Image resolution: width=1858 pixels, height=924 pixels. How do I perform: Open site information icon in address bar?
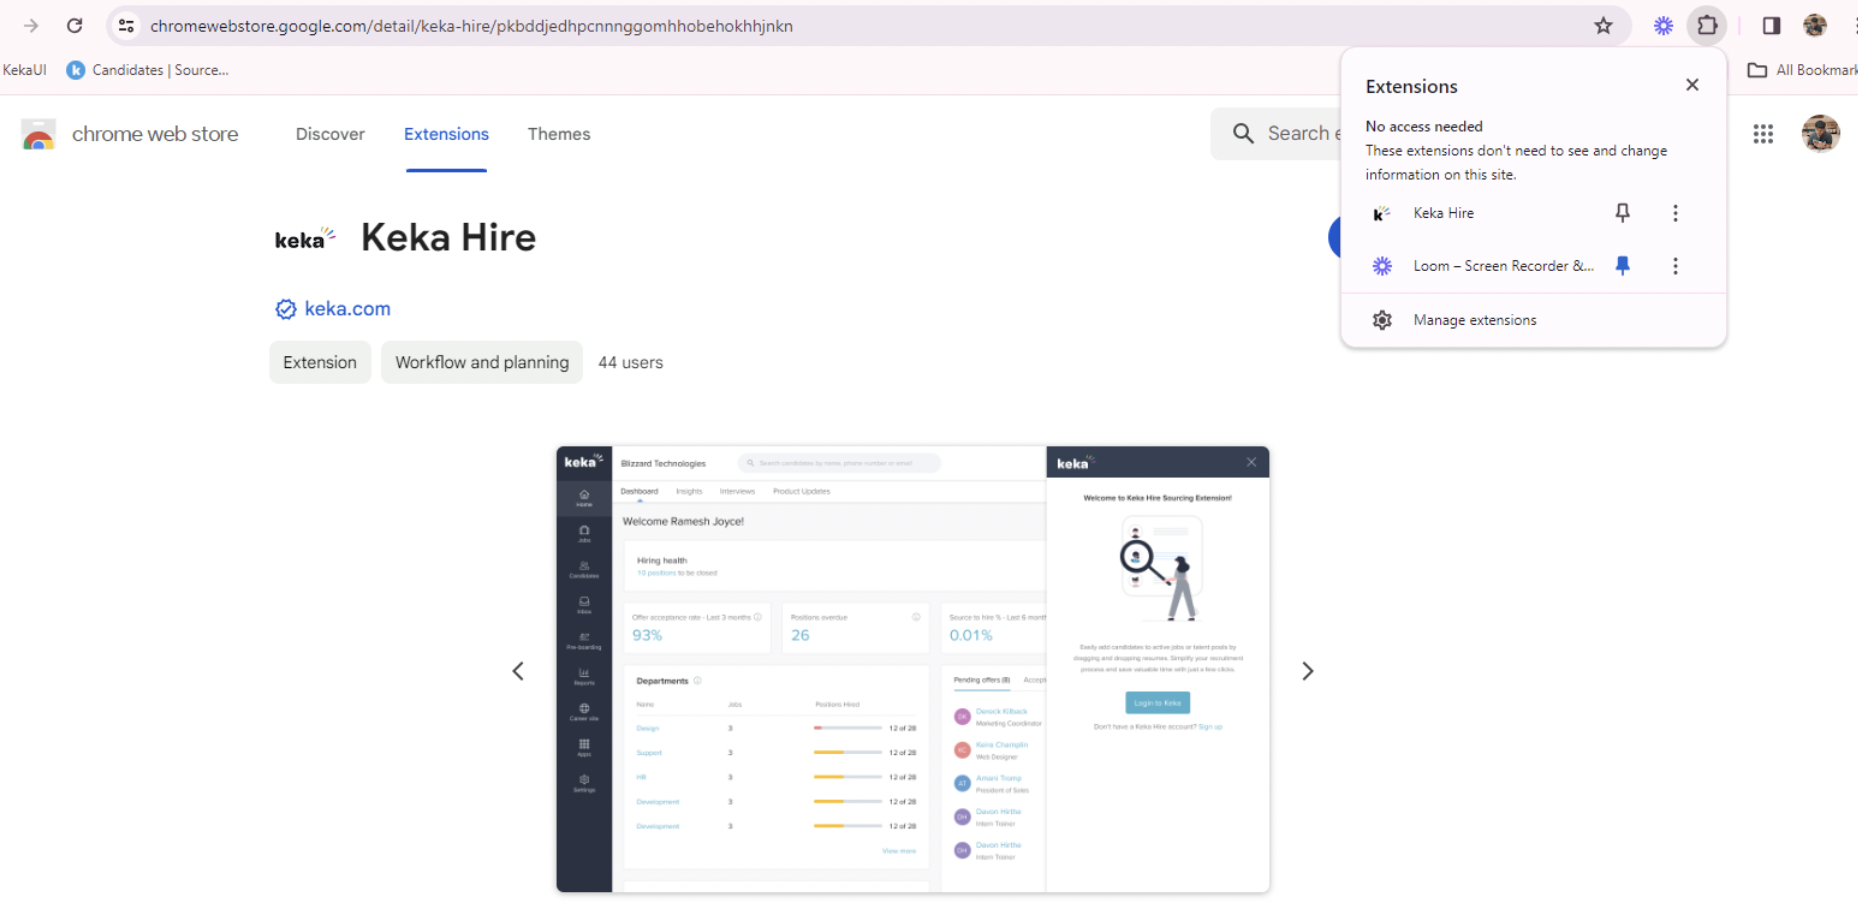click(126, 26)
